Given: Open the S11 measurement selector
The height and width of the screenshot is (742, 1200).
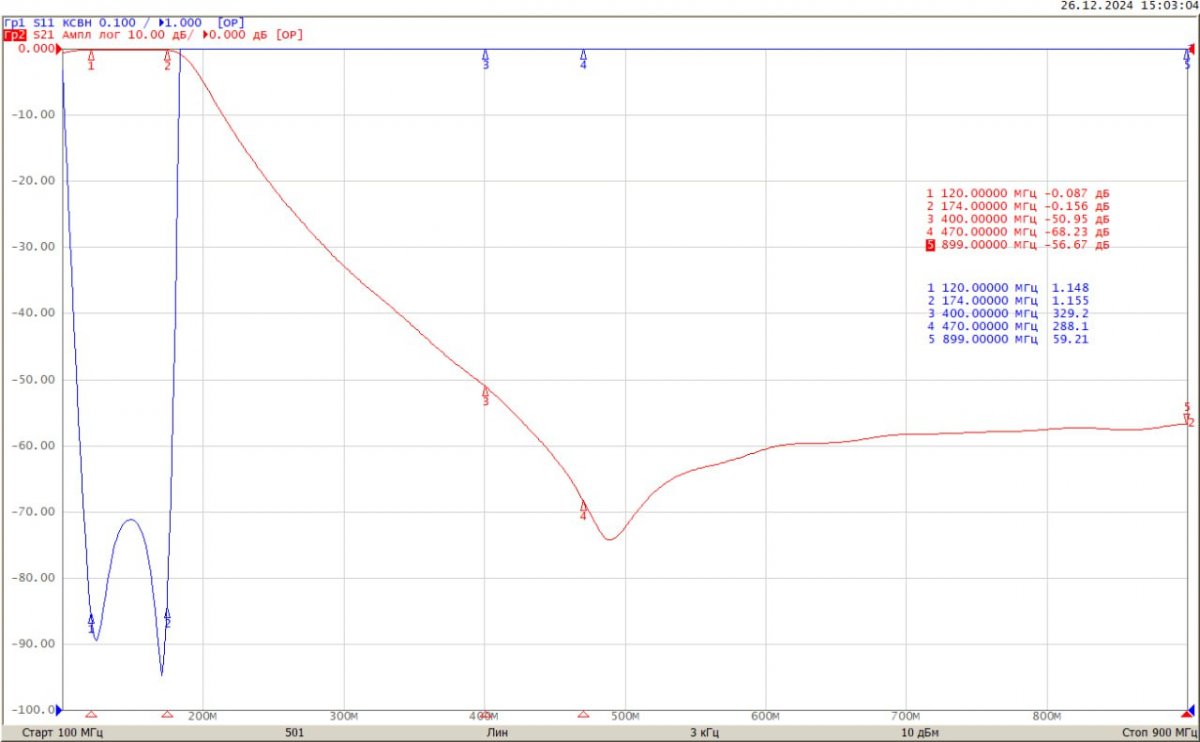Looking at the screenshot, I should click(45, 22).
